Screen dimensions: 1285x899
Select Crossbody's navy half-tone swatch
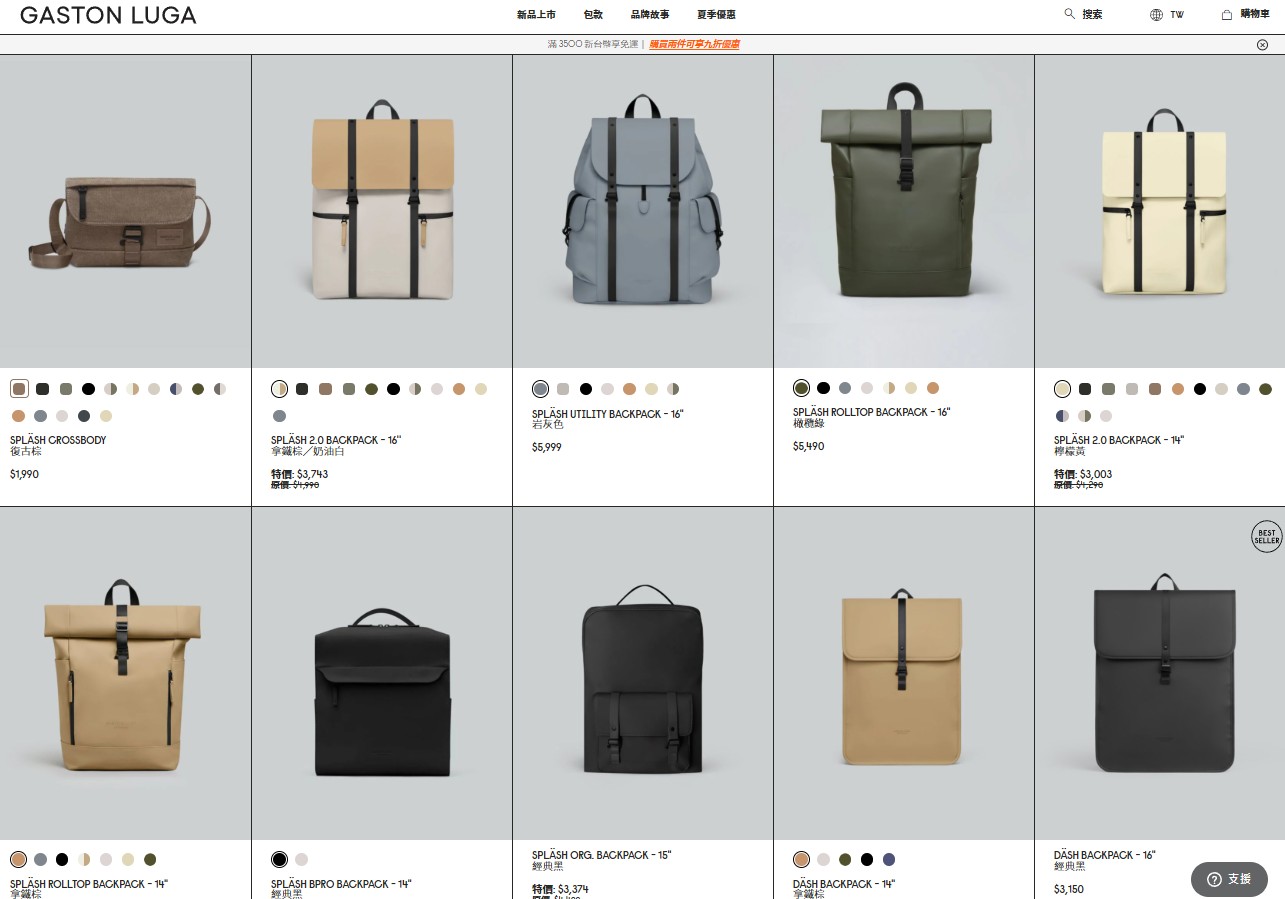(176, 389)
